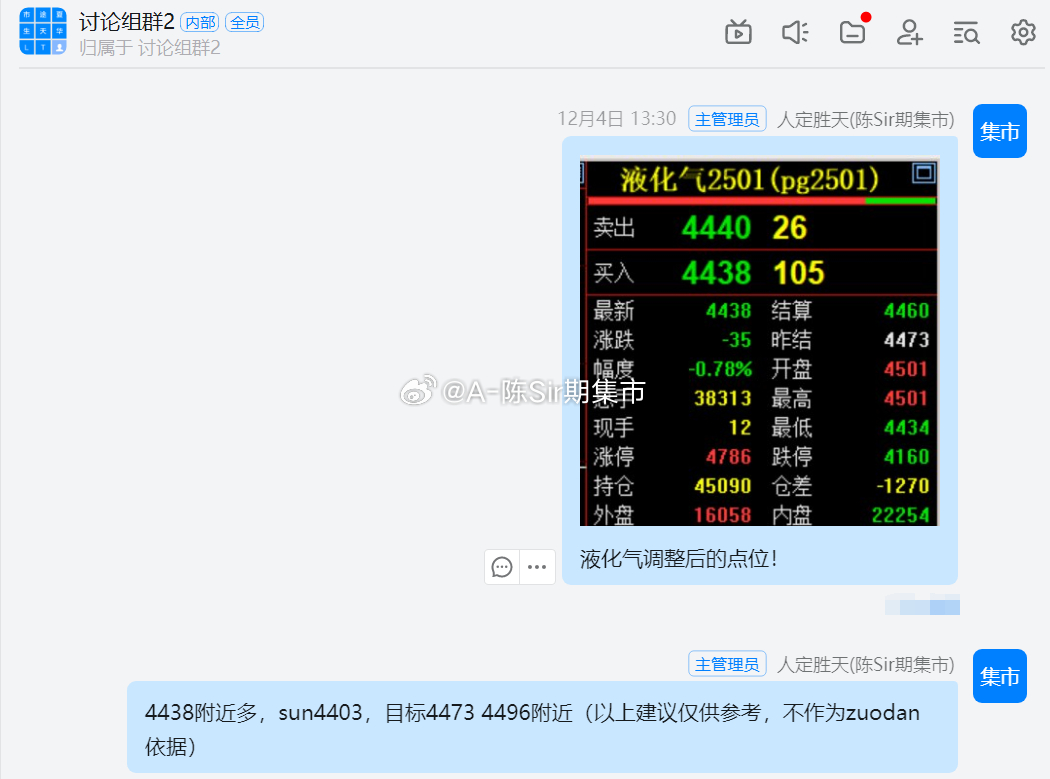Click the '主管理员' badge above the image message

coord(727,118)
